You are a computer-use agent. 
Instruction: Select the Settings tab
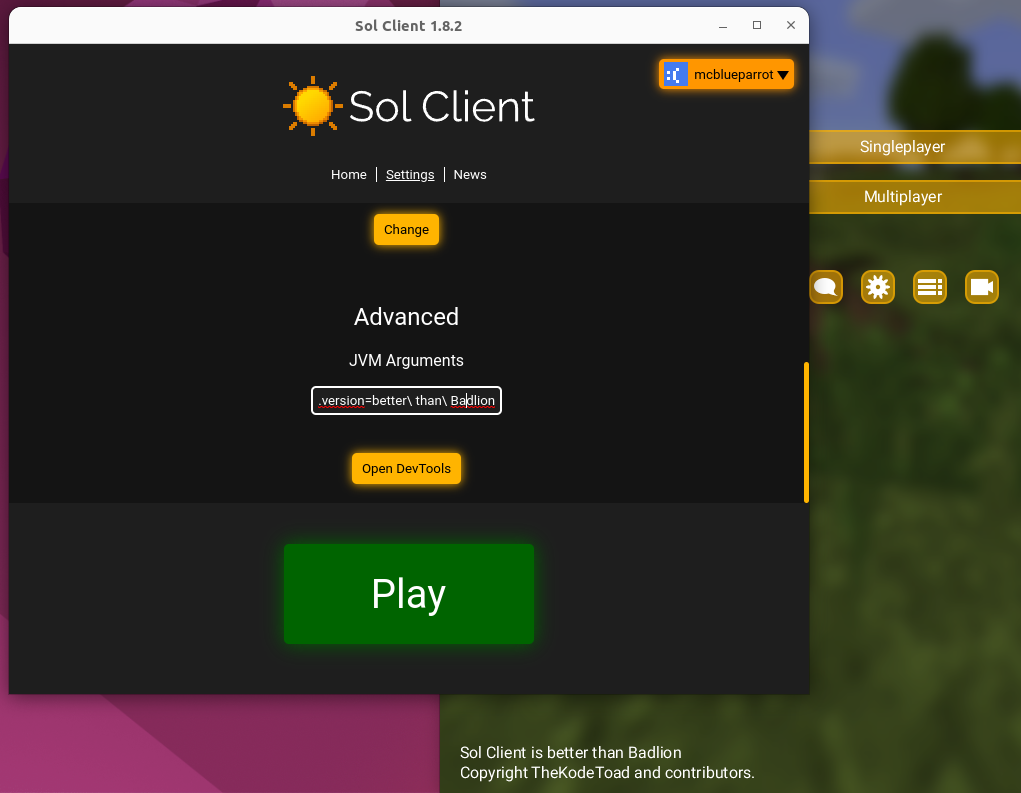click(x=410, y=174)
